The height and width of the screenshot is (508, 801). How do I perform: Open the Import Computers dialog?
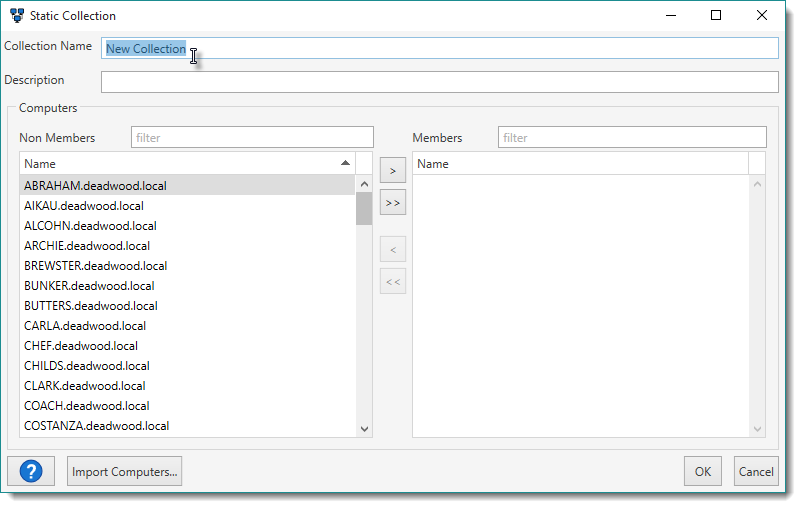(126, 471)
